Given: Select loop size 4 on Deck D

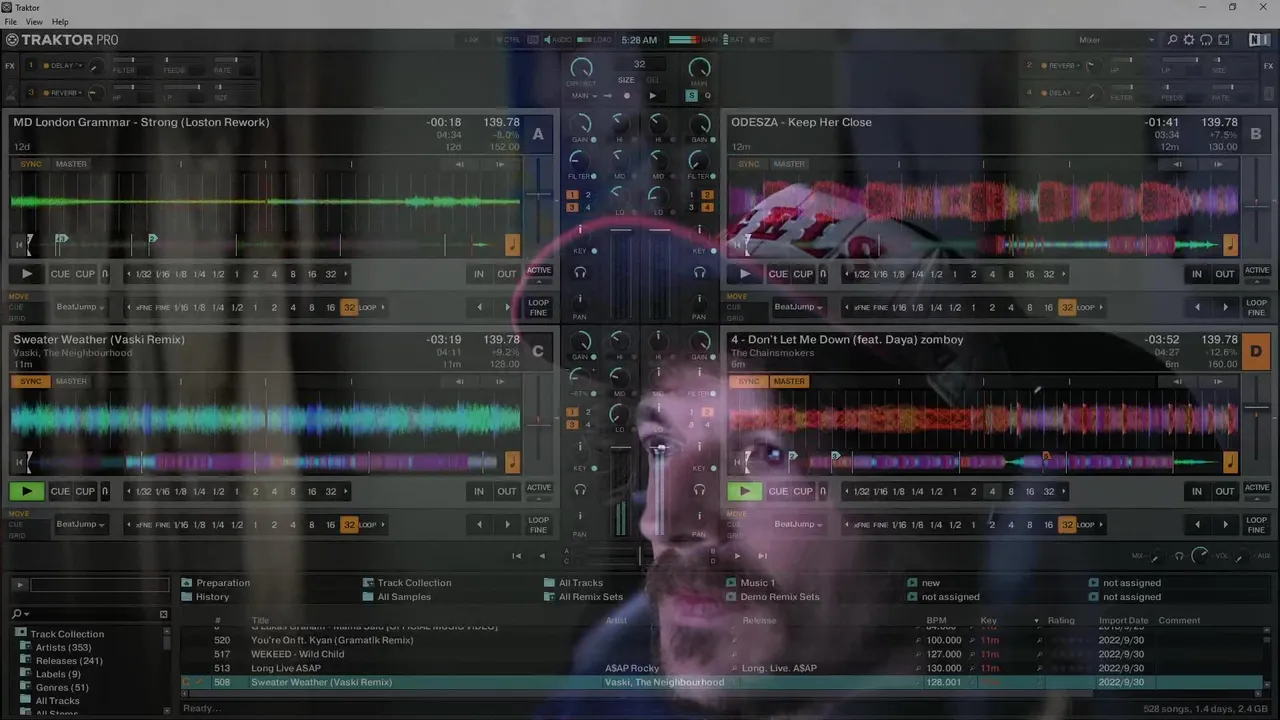Looking at the screenshot, I should click(x=992, y=491).
